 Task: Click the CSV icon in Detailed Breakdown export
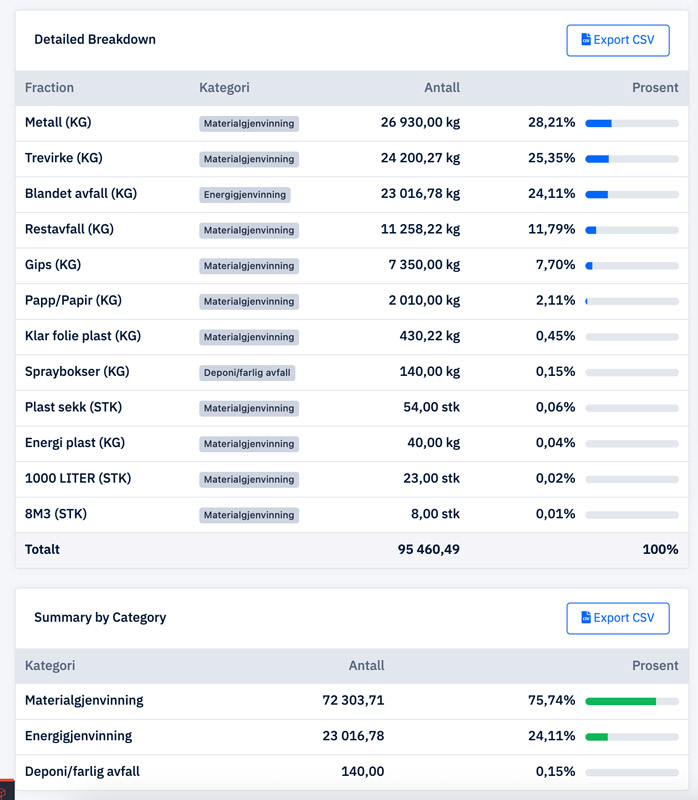pyautogui.click(x=586, y=40)
